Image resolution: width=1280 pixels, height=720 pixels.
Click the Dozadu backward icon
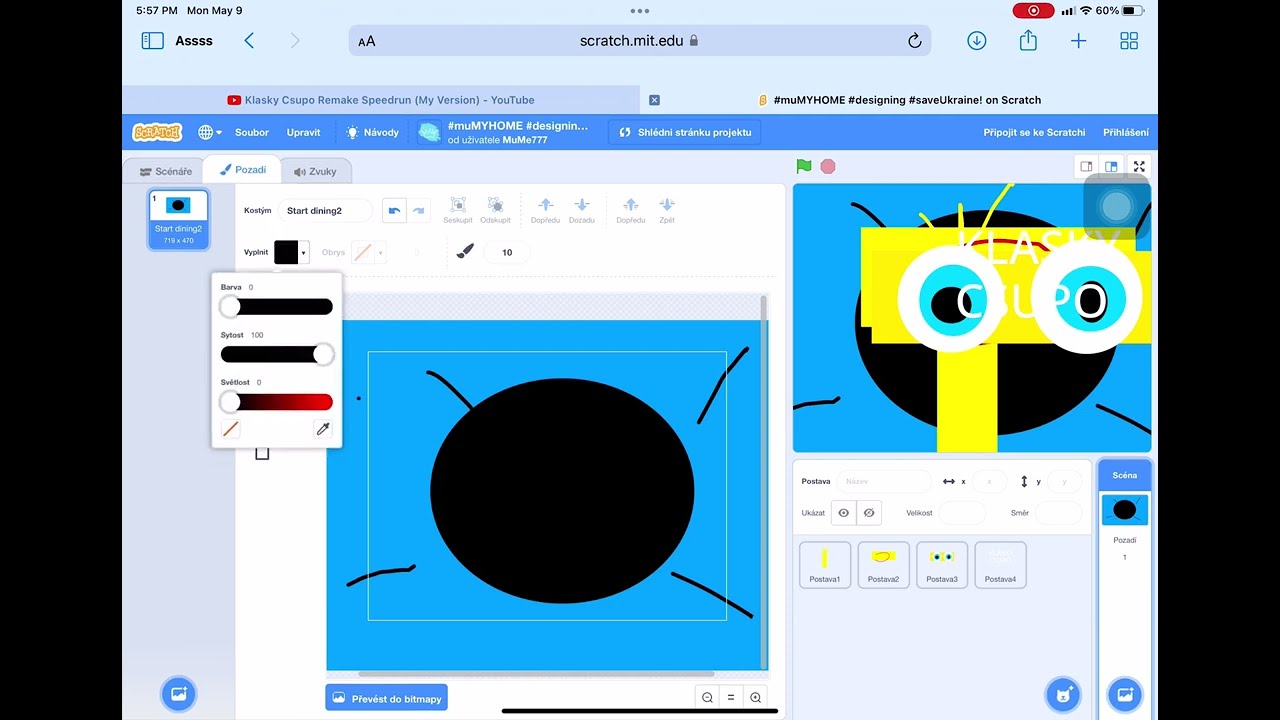pos(582,210)
